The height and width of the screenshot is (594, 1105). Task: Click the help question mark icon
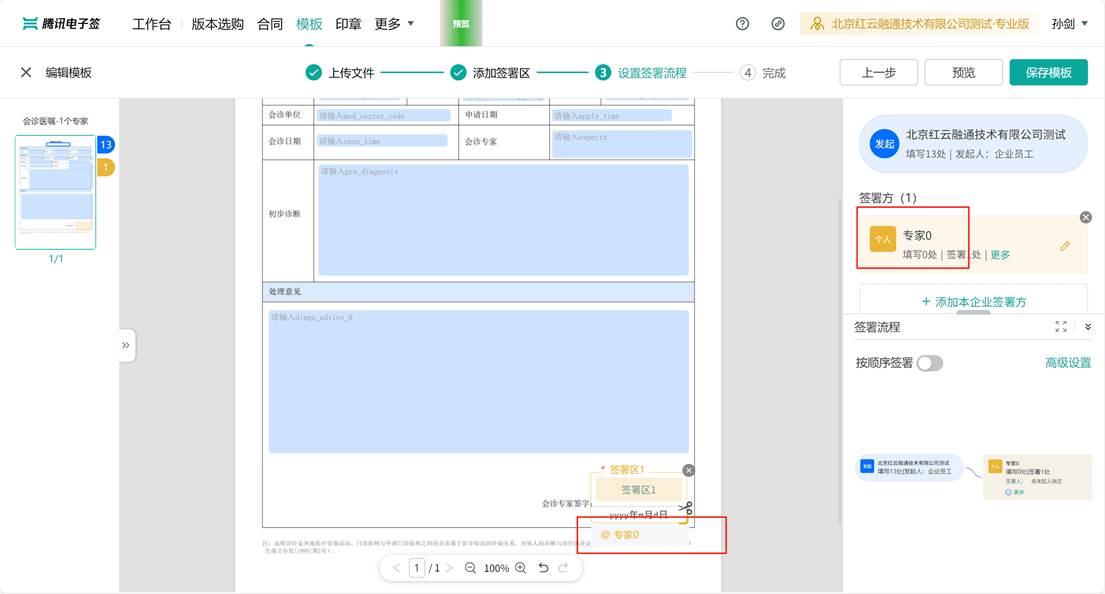coord(742,24)
